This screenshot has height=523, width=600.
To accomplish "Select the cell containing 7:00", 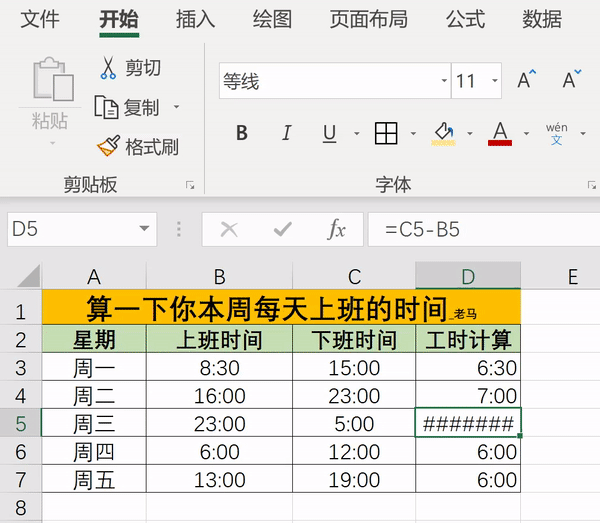I will pyautogui.click(x=468, y=395).
